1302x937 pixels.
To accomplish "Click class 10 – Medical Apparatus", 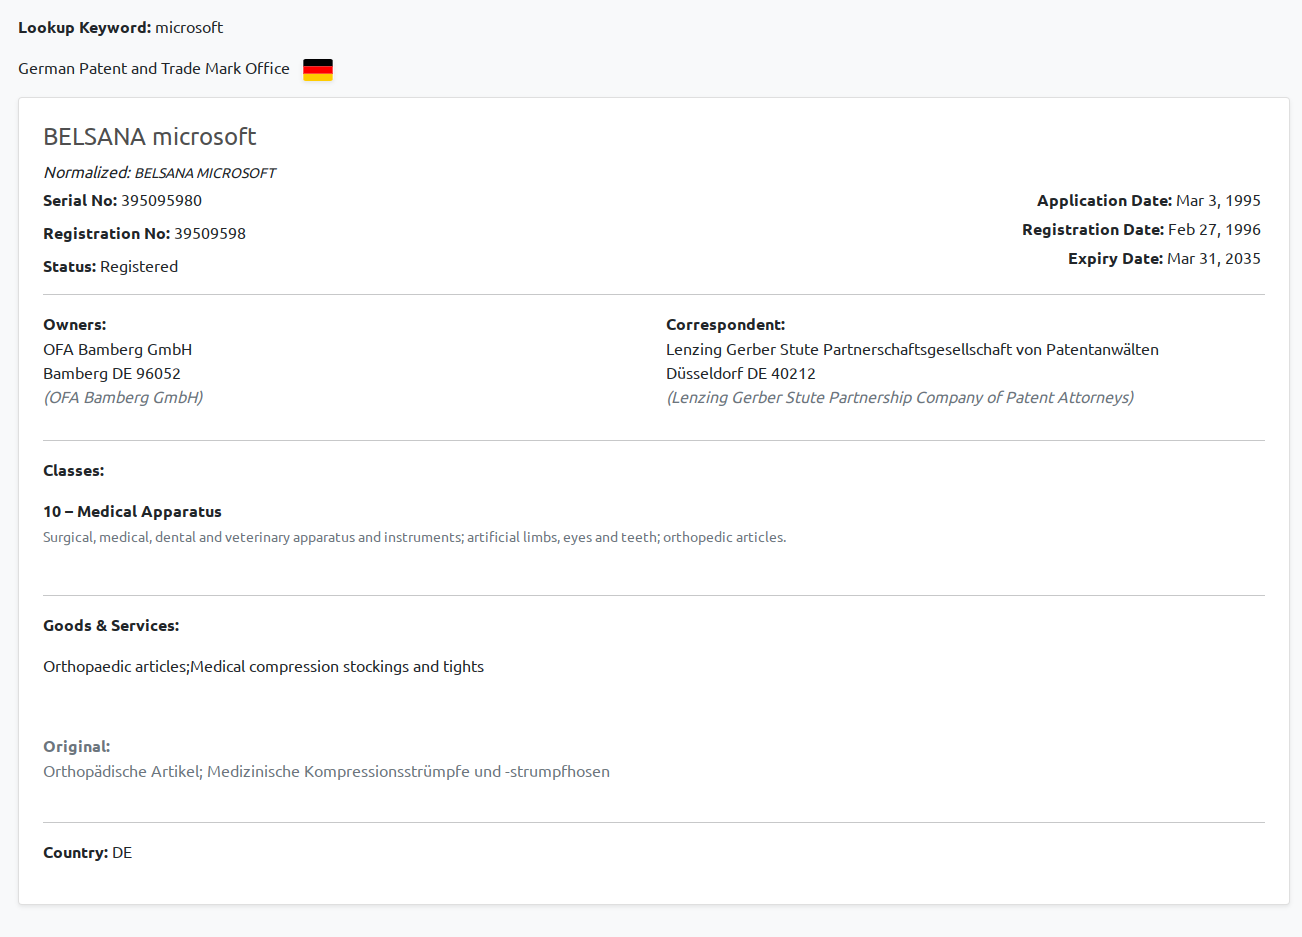I will click(x=132, y=511).
